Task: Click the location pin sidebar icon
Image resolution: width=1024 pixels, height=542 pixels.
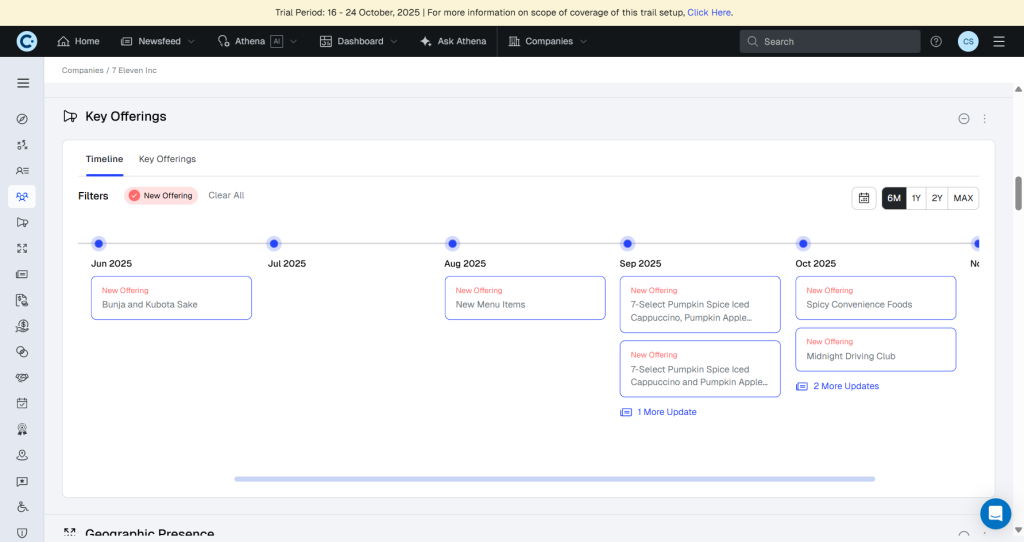Action: [22, 455]
